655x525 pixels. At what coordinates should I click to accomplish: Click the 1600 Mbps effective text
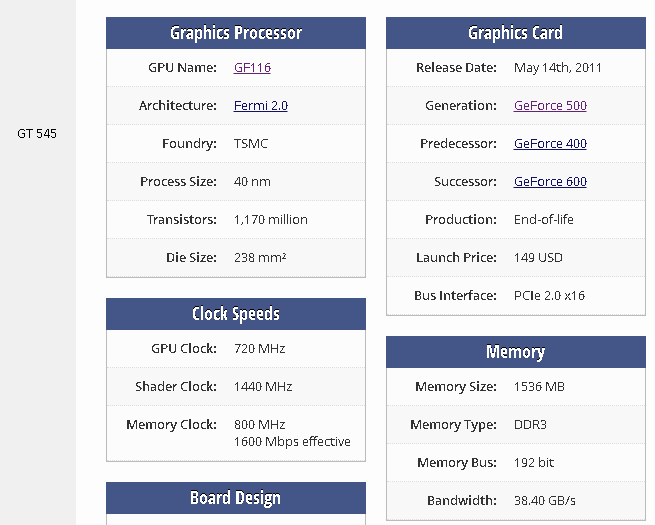coord(292,441)
